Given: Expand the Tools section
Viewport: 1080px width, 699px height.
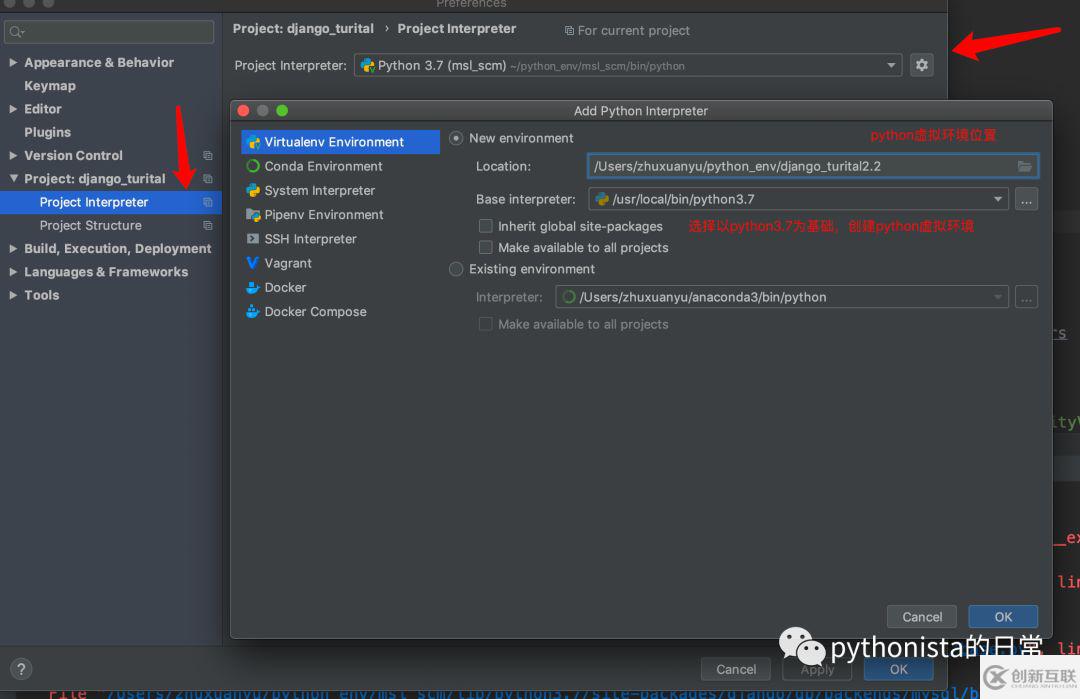Looking at the screenshot, I should tap(13, 295).
